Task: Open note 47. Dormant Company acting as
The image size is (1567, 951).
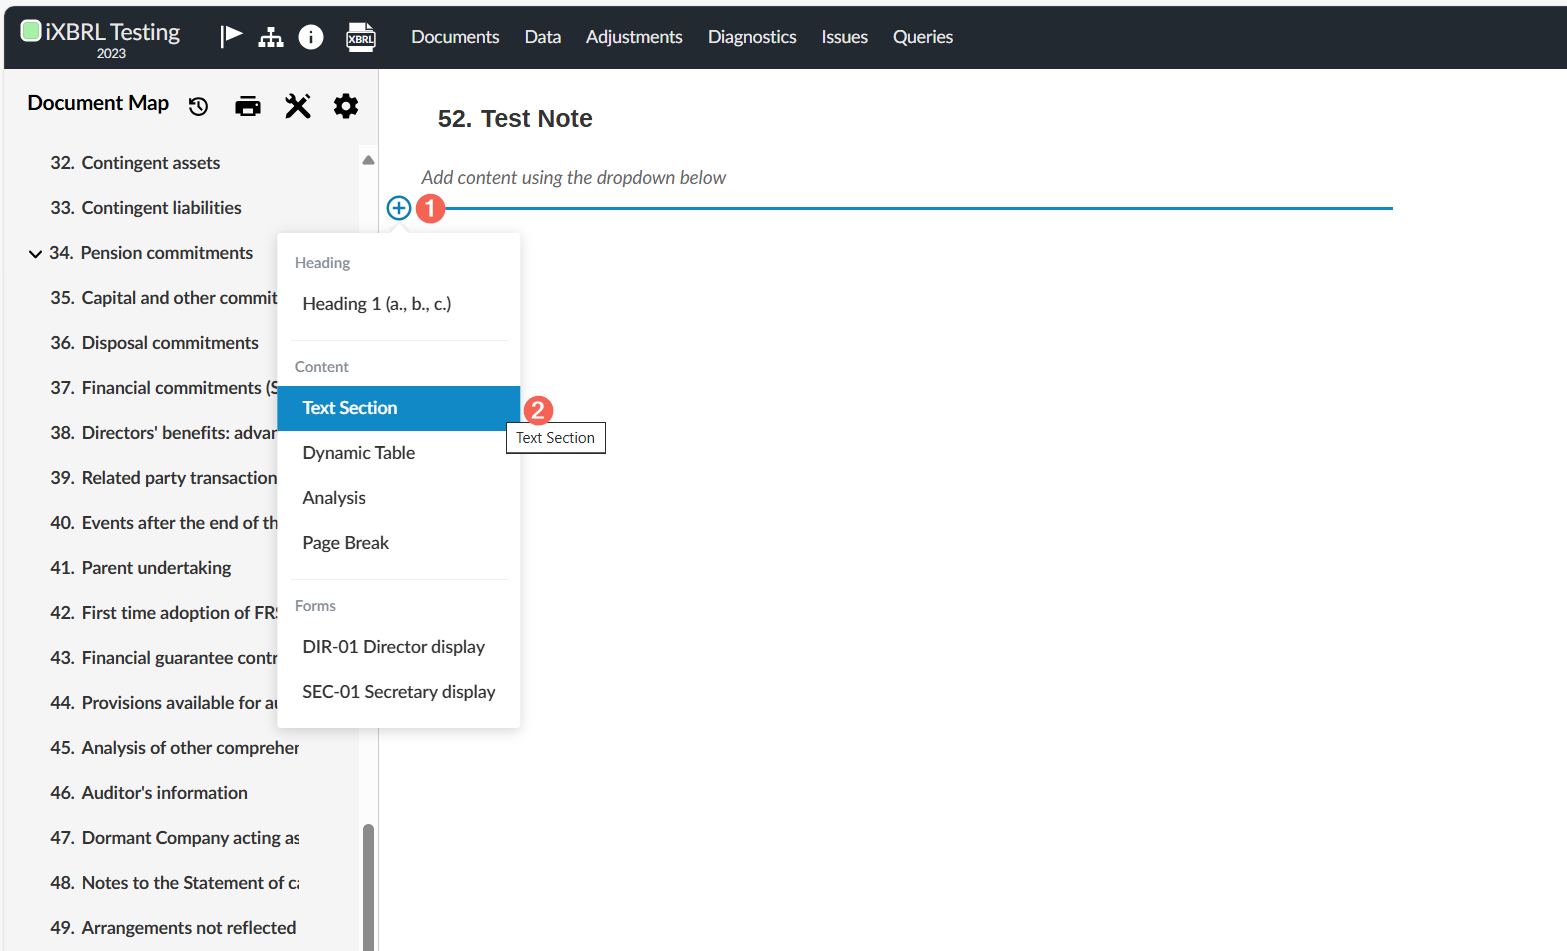Action: [175, 838]
